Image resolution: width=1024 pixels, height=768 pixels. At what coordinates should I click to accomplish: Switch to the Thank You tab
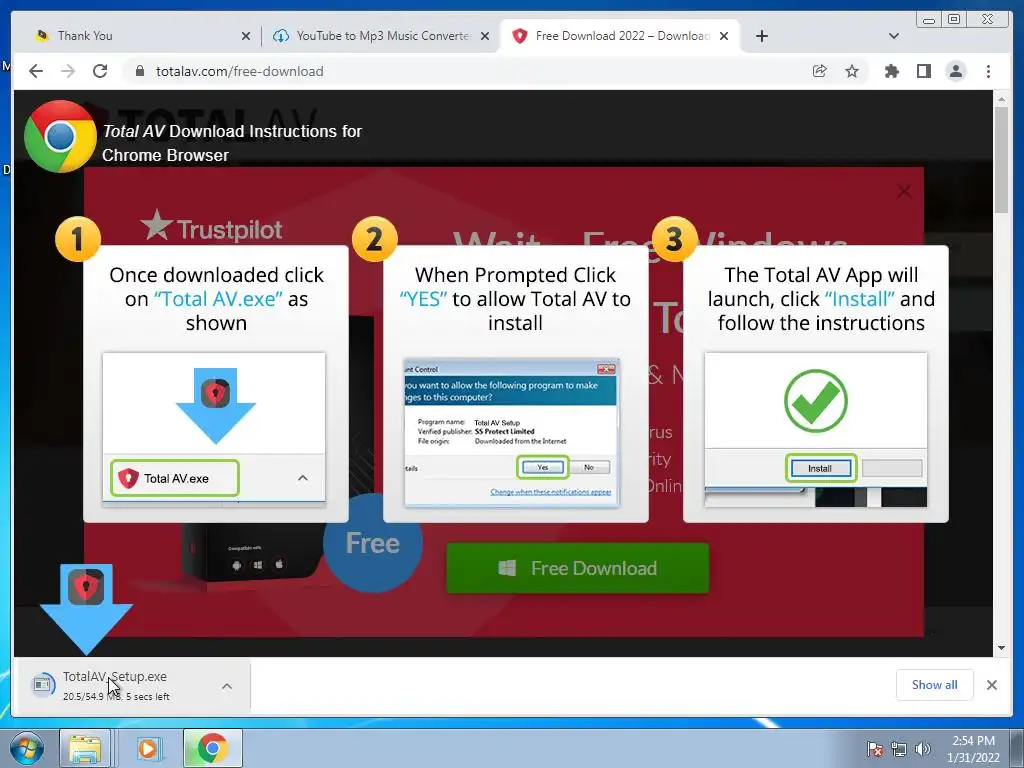point(138,36)
